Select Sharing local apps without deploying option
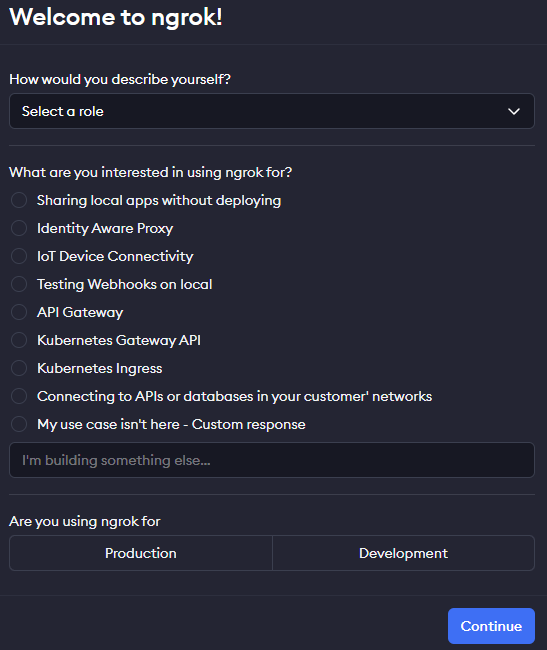547x650 pixels. point(19,200)
